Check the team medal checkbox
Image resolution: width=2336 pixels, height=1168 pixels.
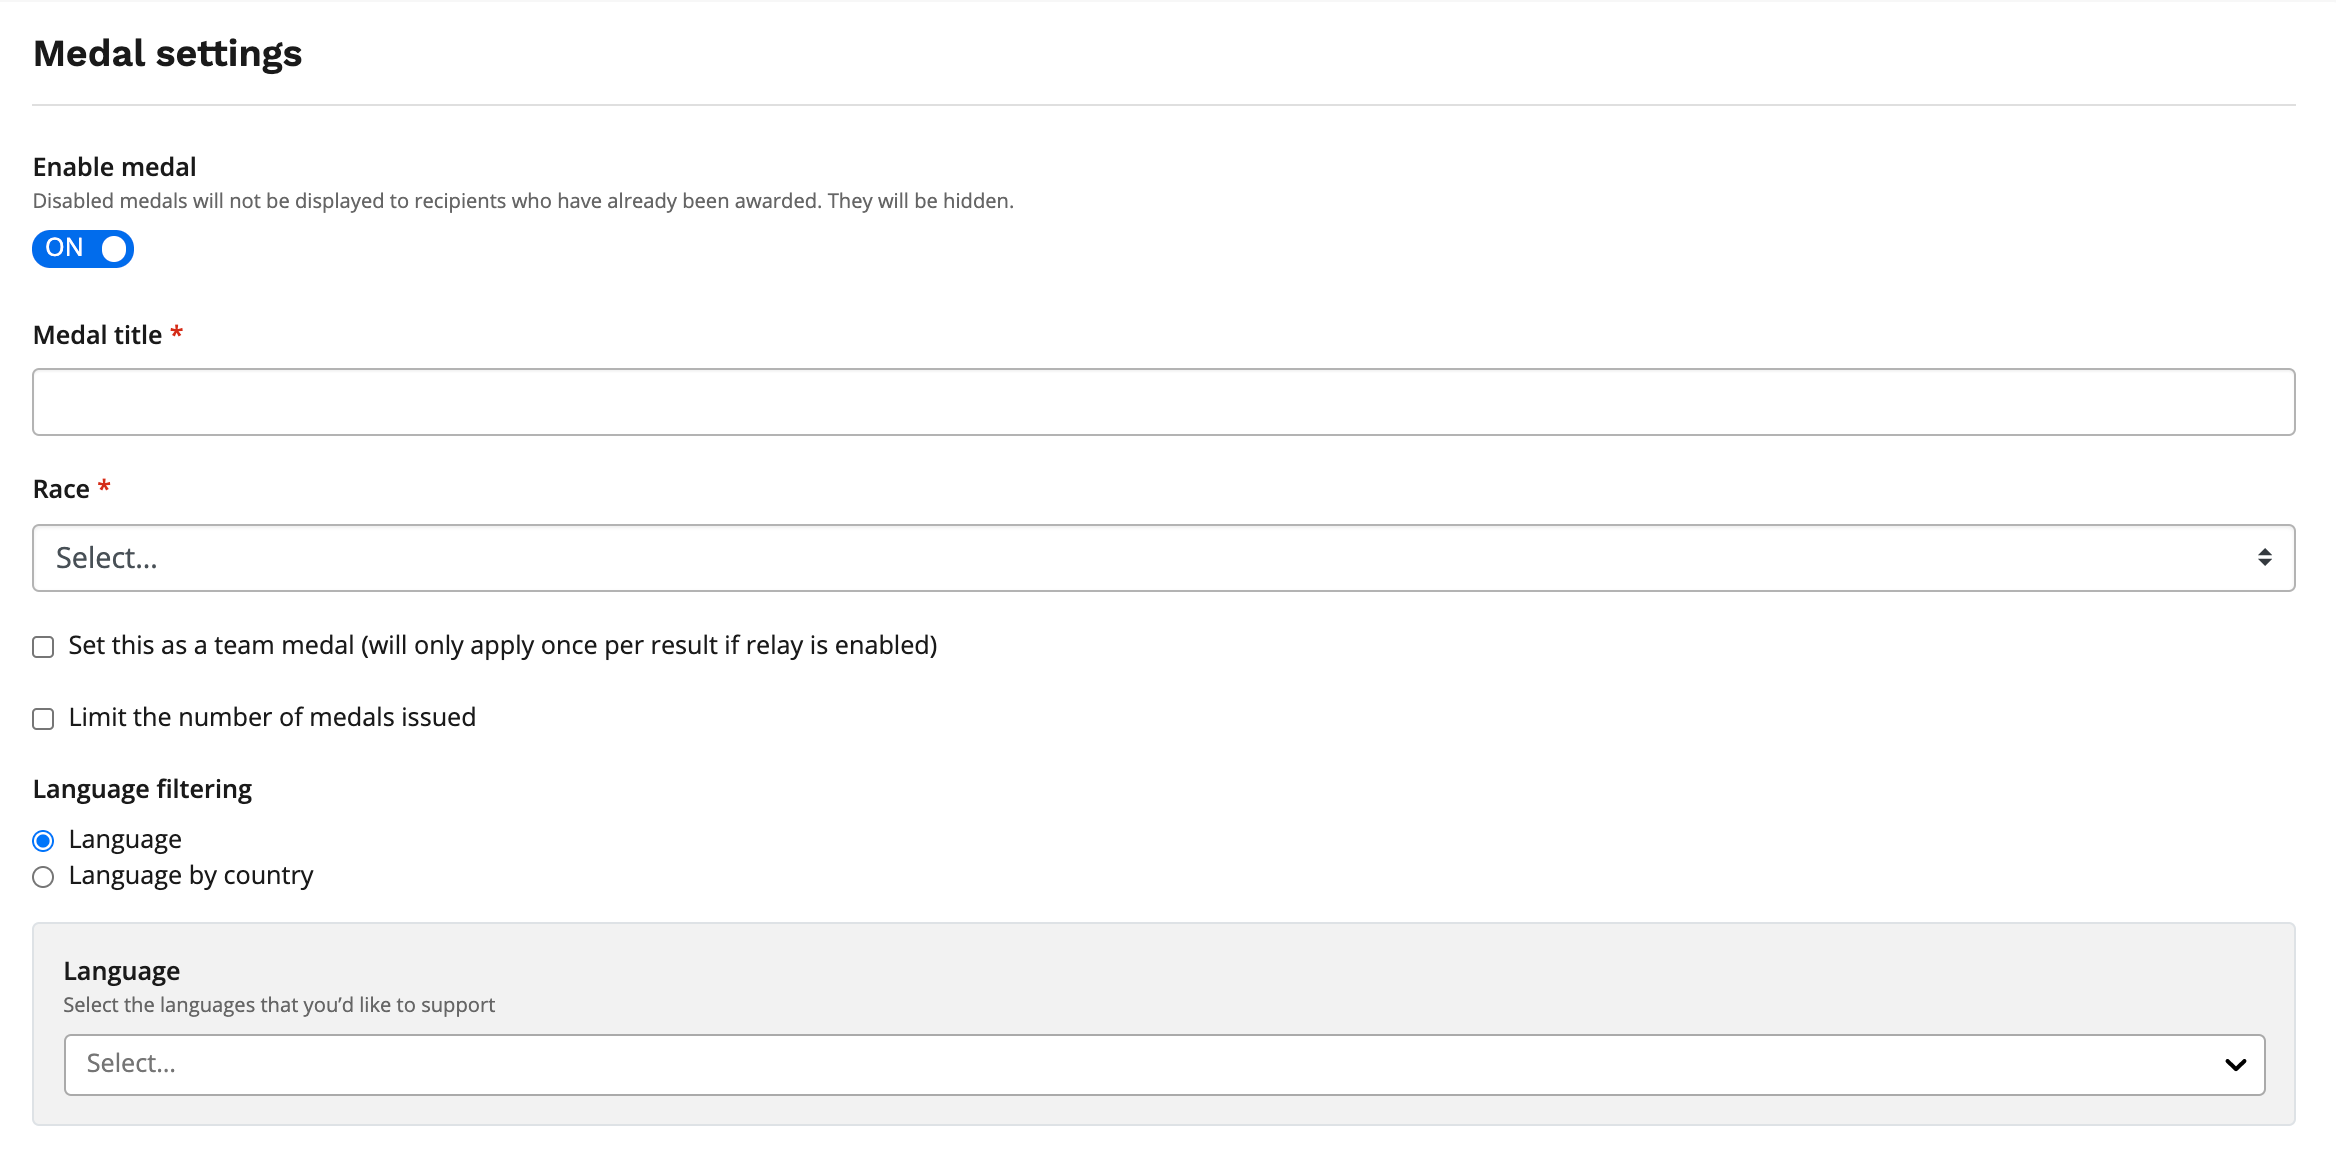click(43, 647)
